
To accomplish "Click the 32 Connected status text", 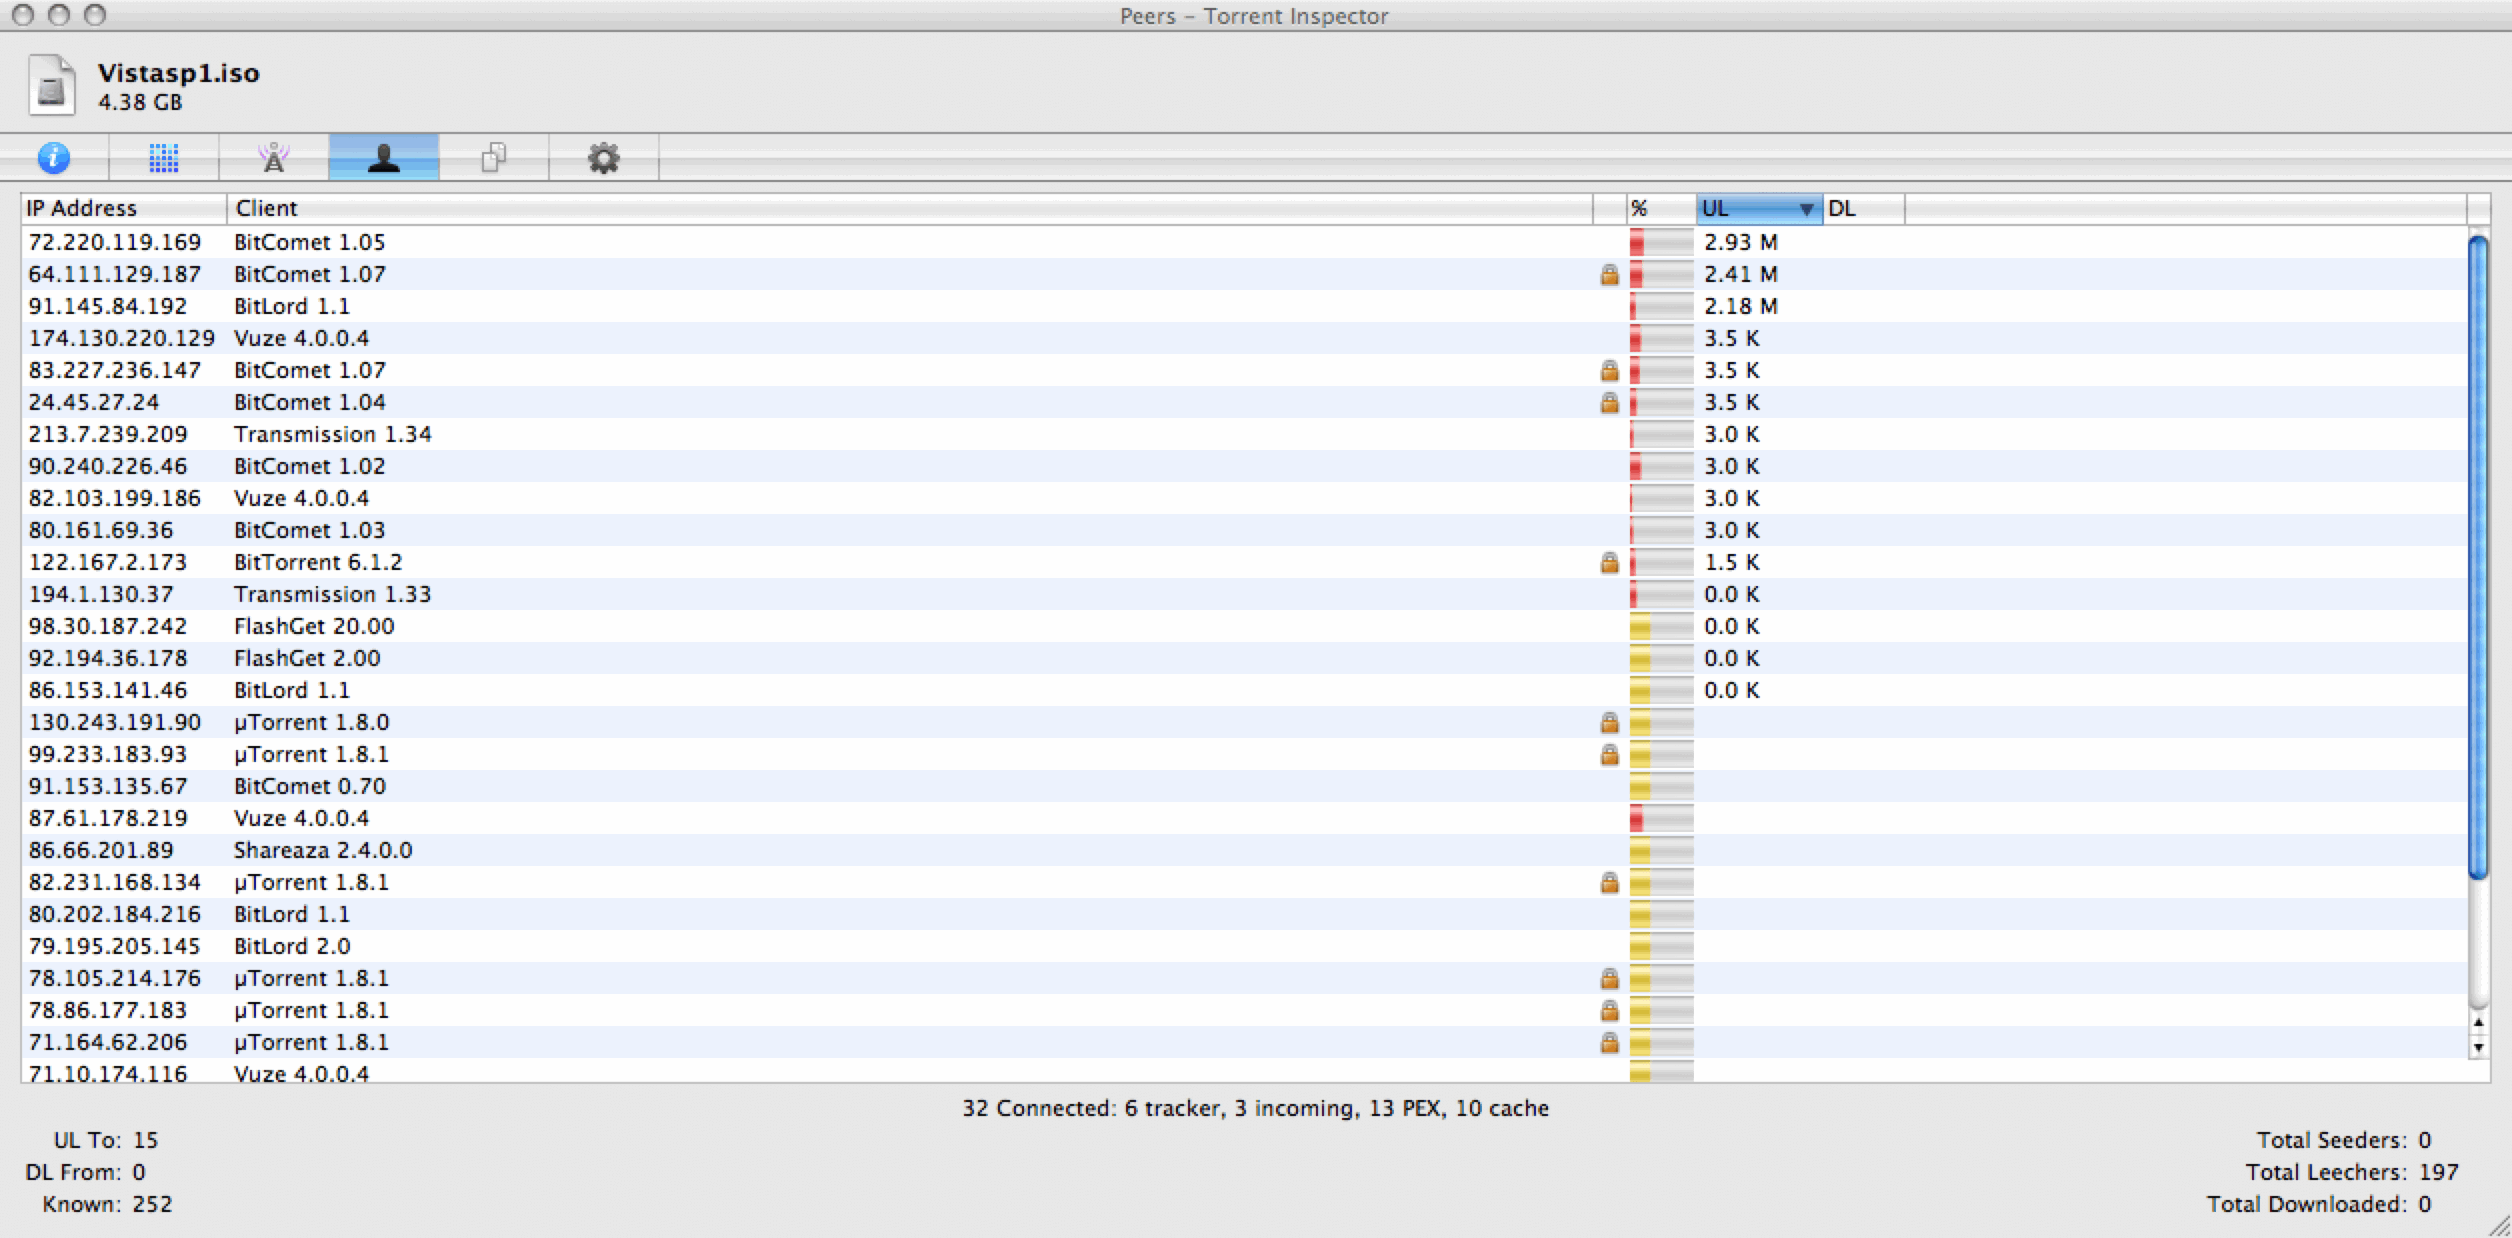I will (1255, 1108).
